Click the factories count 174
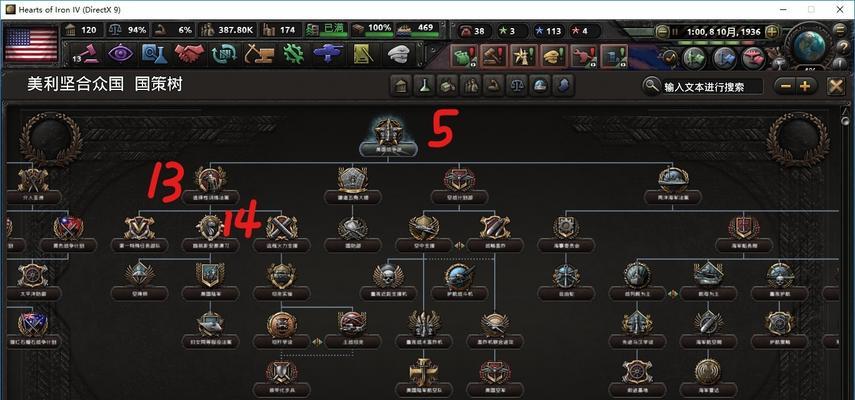Viewport: 855px width, 400px height. (280, 30)
